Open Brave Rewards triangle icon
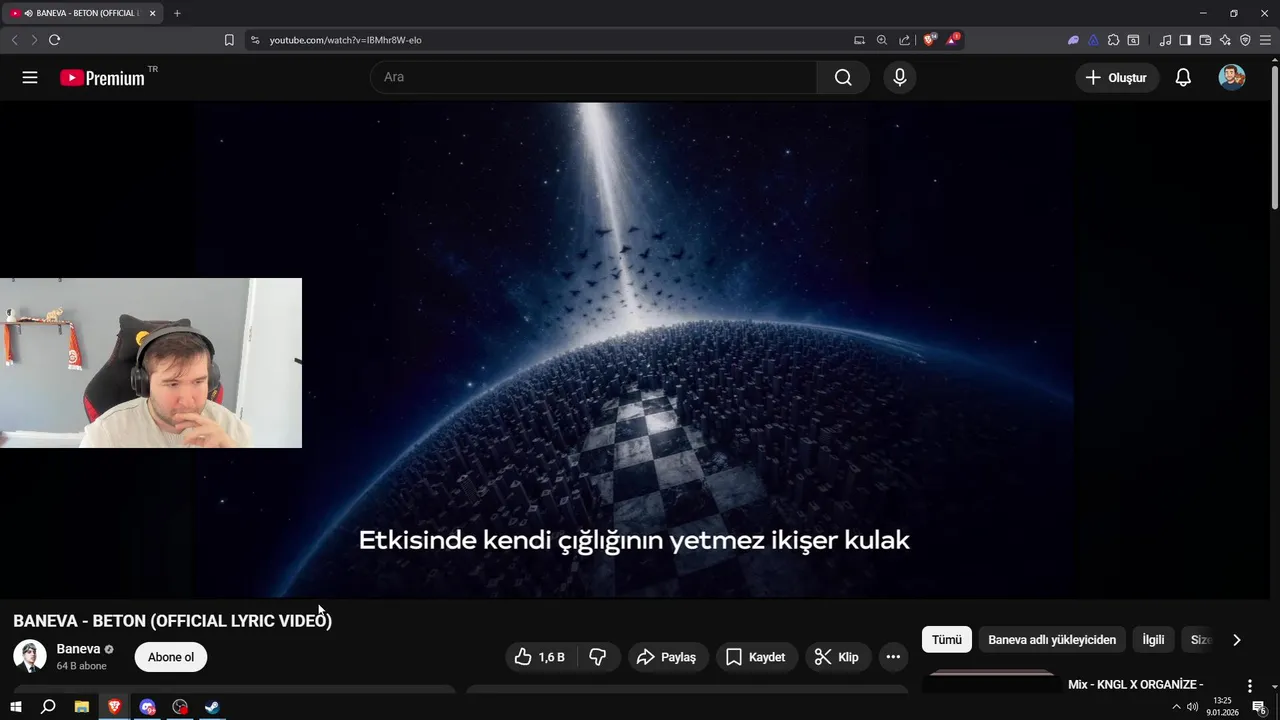Screen dimensions: 1280x720 (x=953, y=40)
